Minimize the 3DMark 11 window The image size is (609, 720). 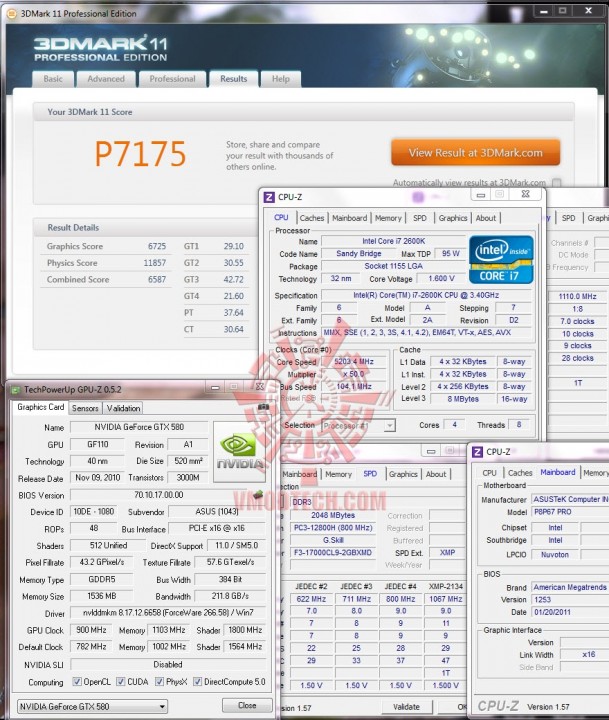pos(544,11)
